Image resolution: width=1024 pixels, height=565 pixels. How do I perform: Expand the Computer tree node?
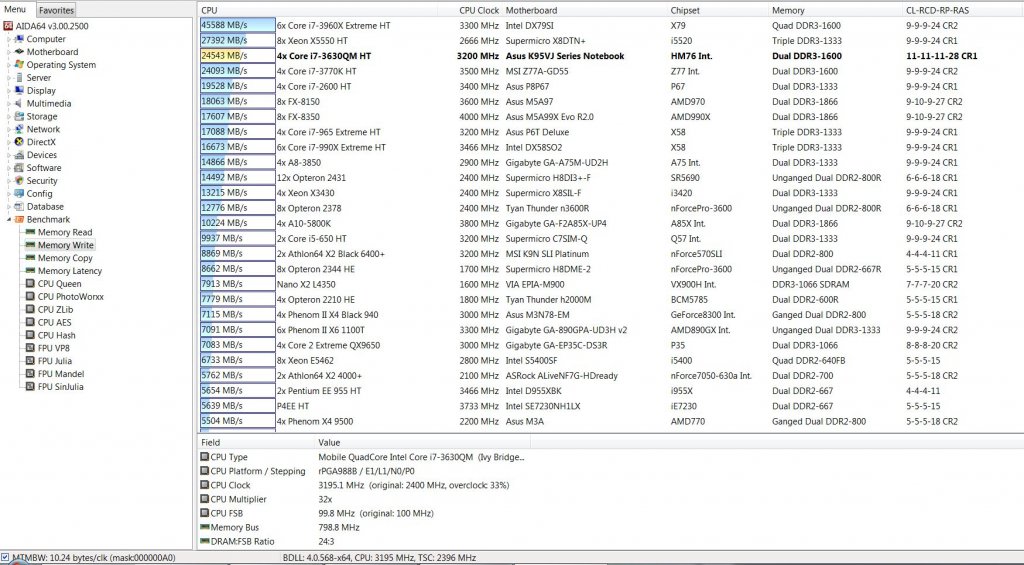(8, 39)
